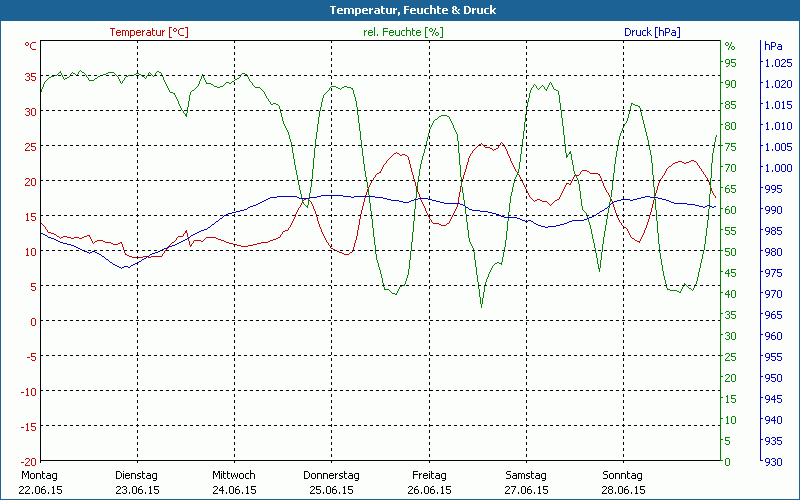The width and height of the screenshot is (800, 500).
Task: Click the 'Samstag' day label
Action: [x=526, y=475]
